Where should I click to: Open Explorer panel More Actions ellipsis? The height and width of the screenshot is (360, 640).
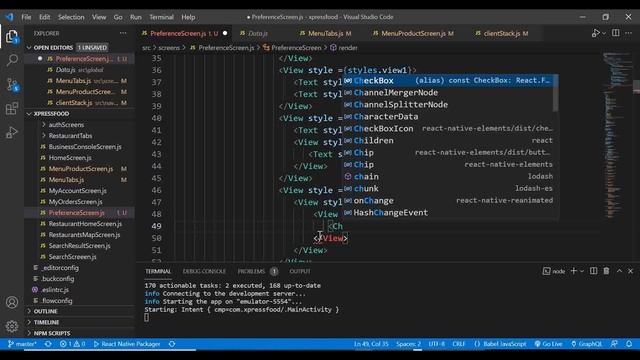coord(123,33)
